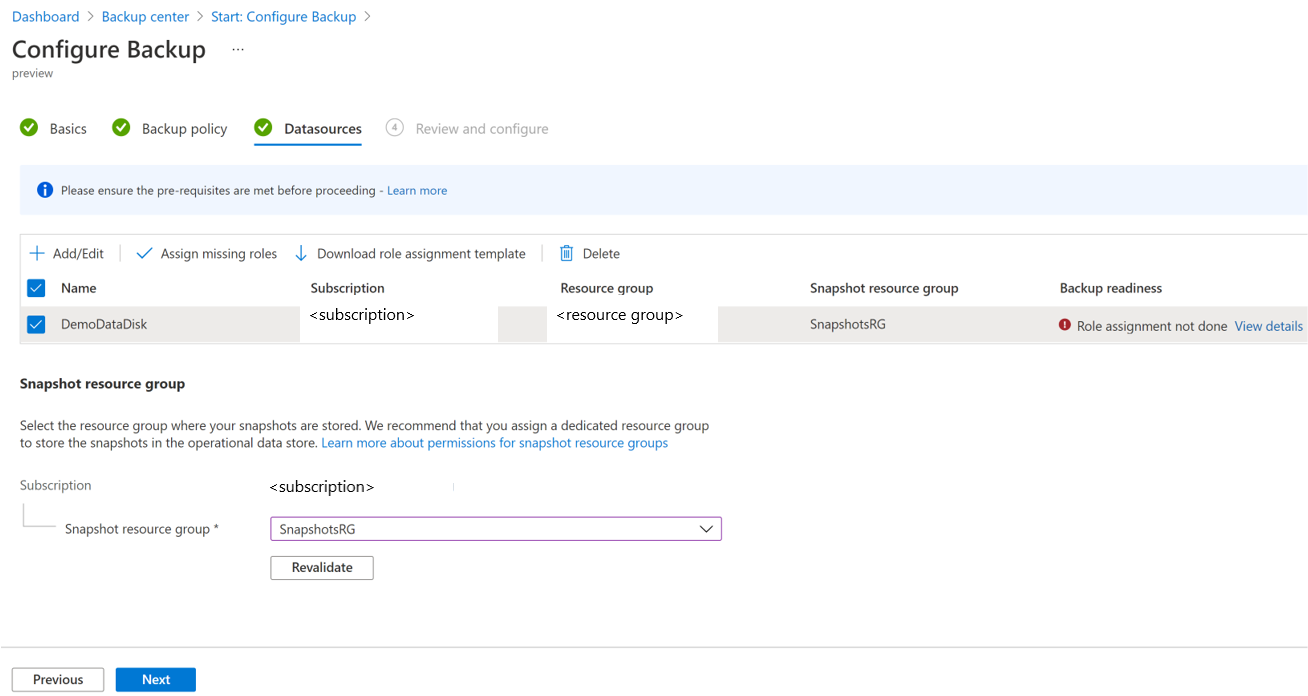Click the Next button

(156, 680)
